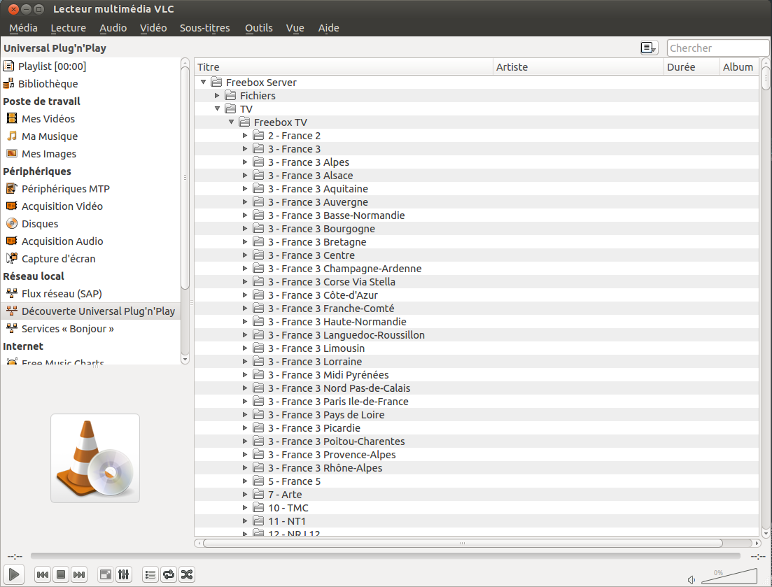
Task: Expand the 7 - Arte entry
Action: 245,494
